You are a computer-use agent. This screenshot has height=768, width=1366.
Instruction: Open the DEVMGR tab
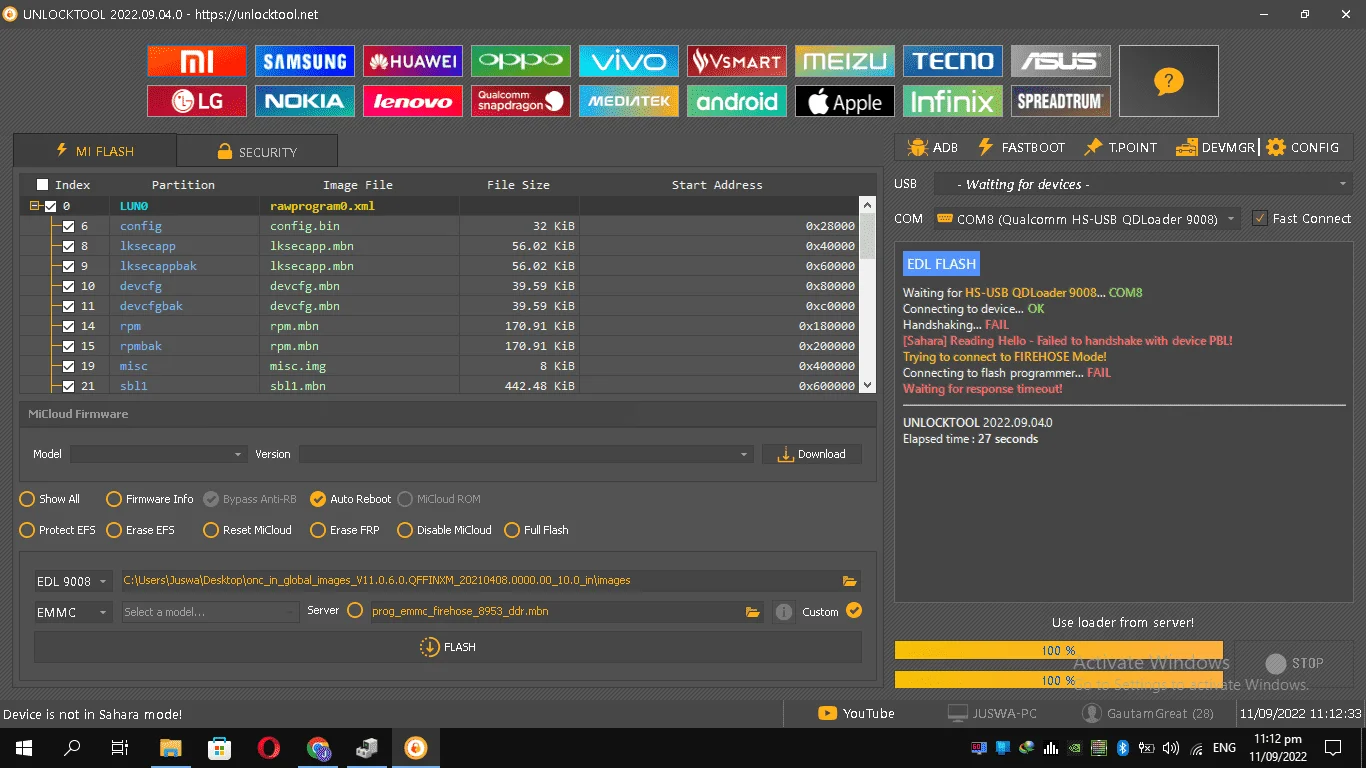click(x=1215, y=147)
